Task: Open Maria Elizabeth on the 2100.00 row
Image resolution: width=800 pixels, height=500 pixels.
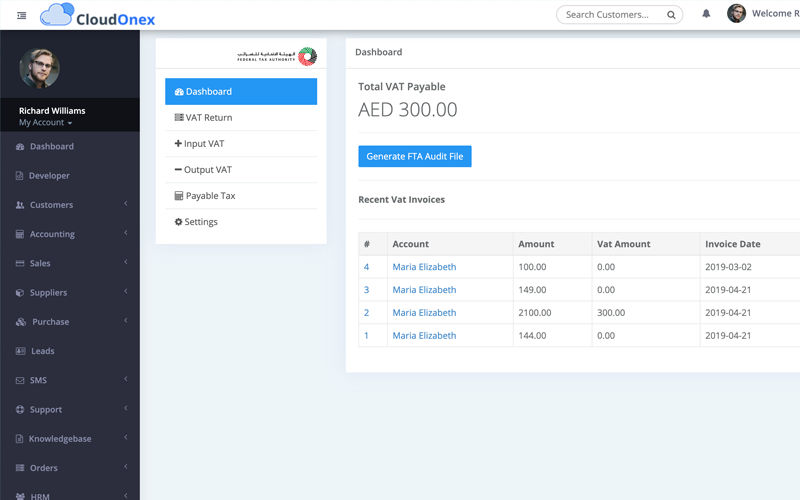Action: tap(424, 313)
